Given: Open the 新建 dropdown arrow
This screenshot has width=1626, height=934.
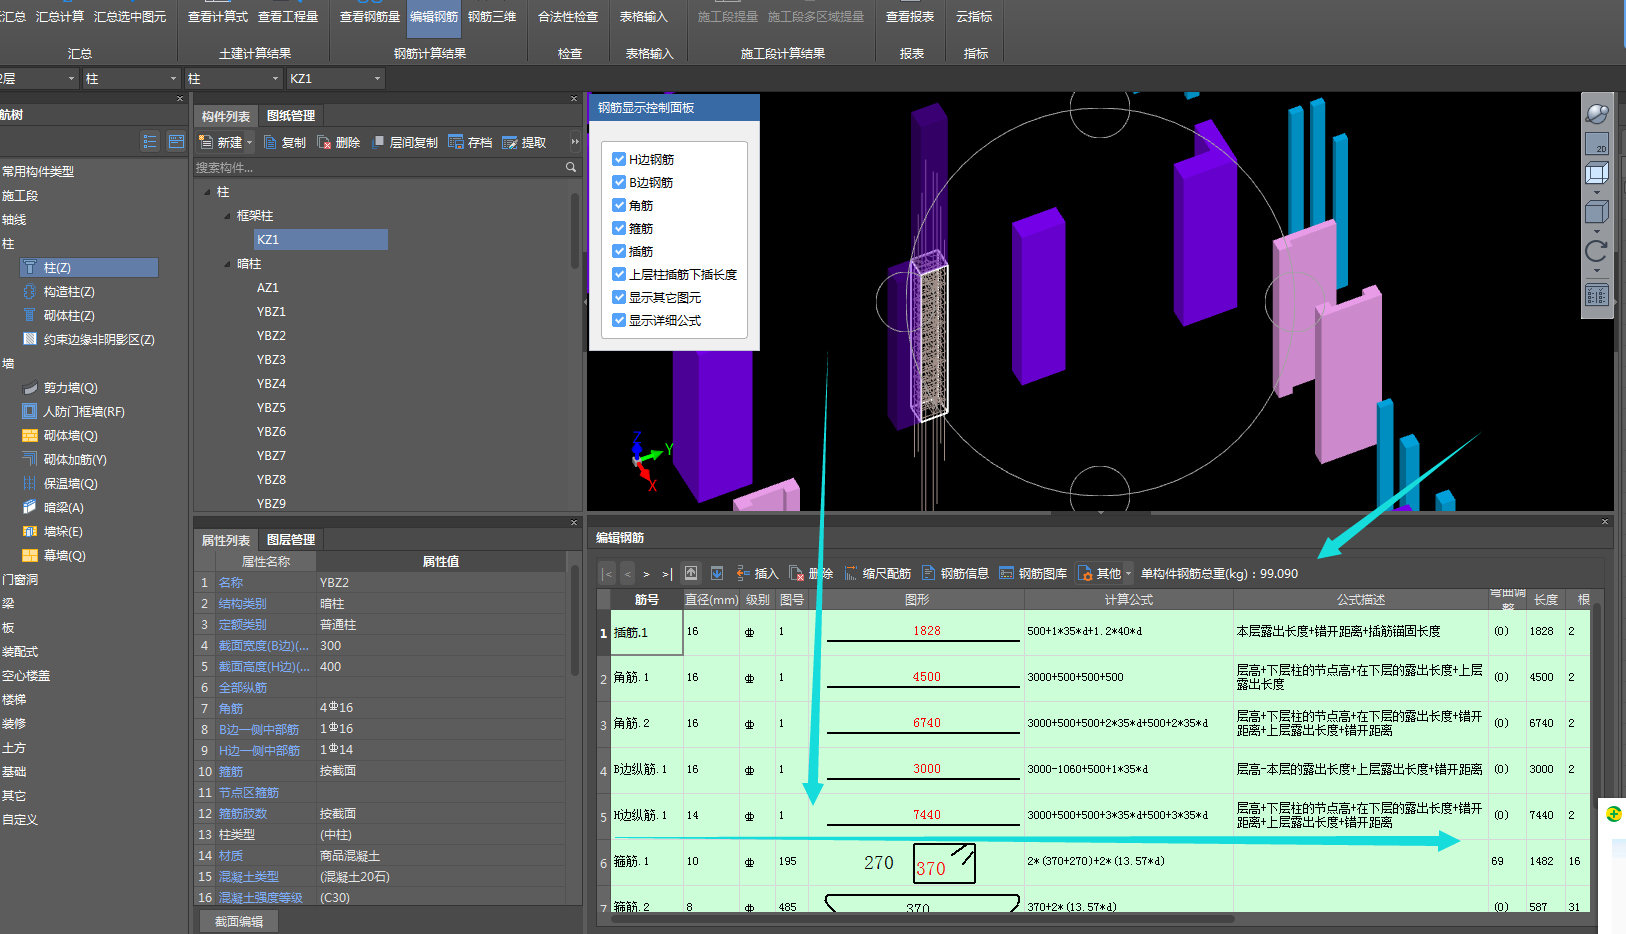Looking at the screenshot, I should (250, 142).
